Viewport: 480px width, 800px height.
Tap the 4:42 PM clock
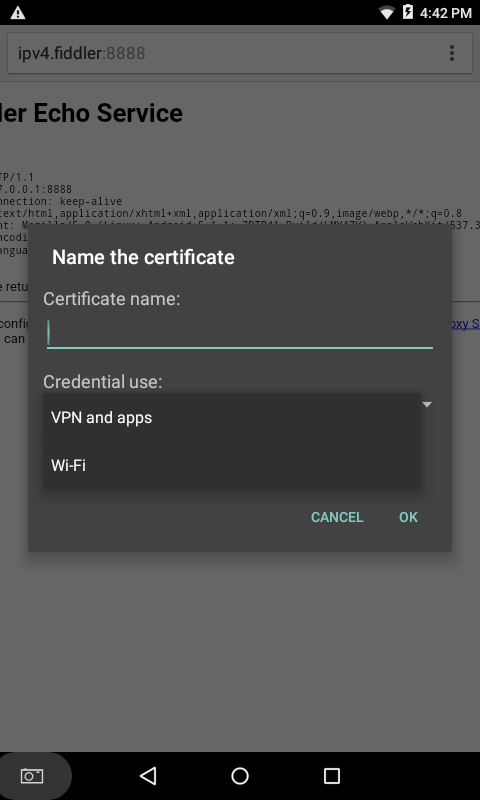pos(445,13)
